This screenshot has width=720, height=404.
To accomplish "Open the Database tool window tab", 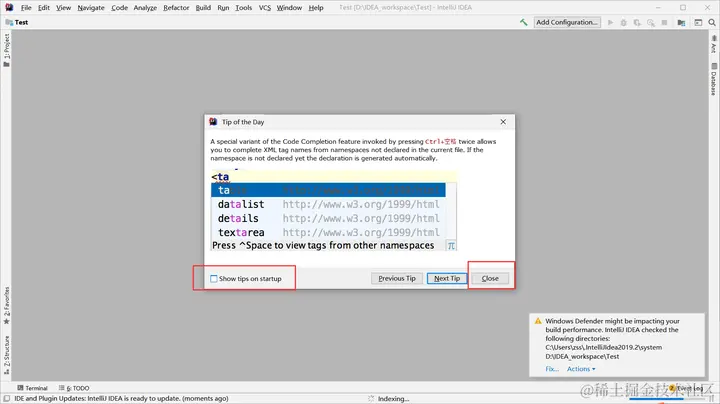I will (x=714, y=79).
